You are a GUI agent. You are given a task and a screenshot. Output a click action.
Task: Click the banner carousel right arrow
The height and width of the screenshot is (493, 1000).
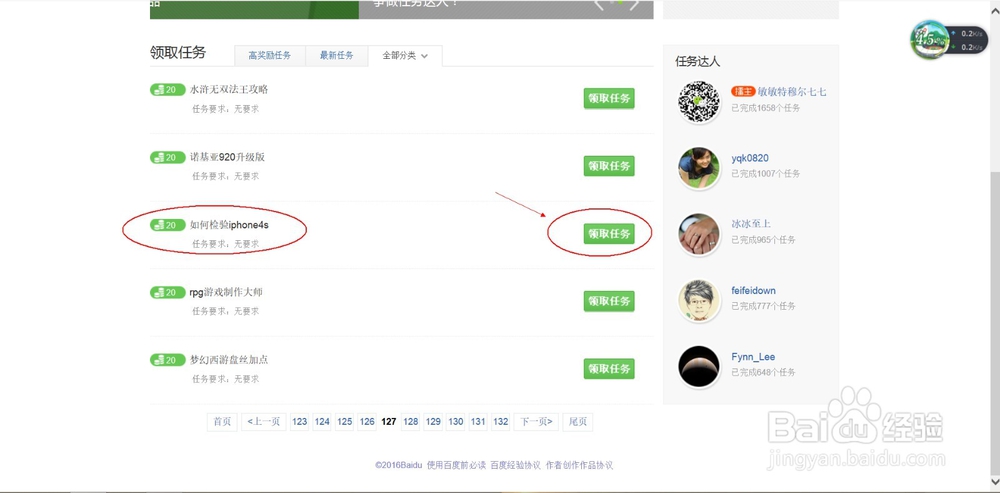634,4
